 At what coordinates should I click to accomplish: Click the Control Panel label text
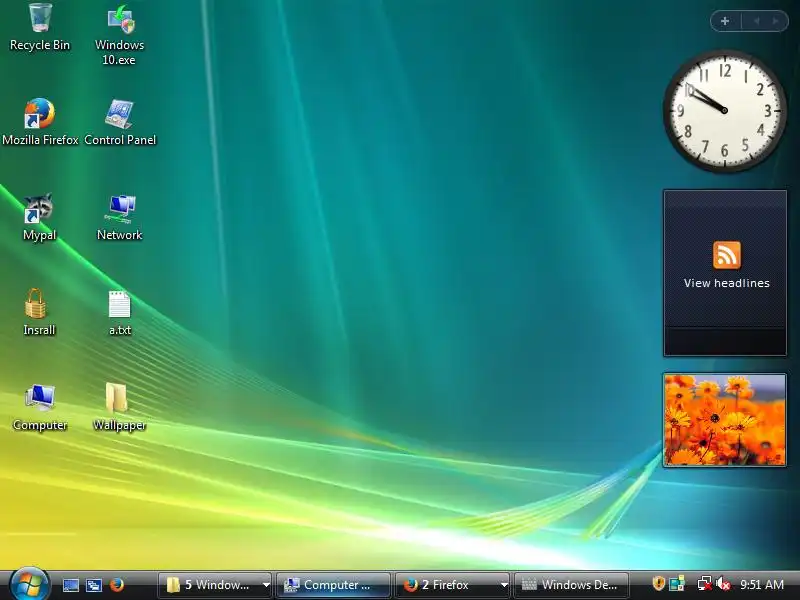(x=120, y=140)
